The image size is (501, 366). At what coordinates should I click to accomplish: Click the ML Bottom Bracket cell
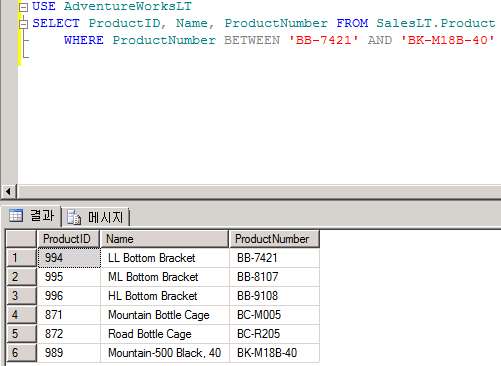pyautogui.click(x=165, y=277)
